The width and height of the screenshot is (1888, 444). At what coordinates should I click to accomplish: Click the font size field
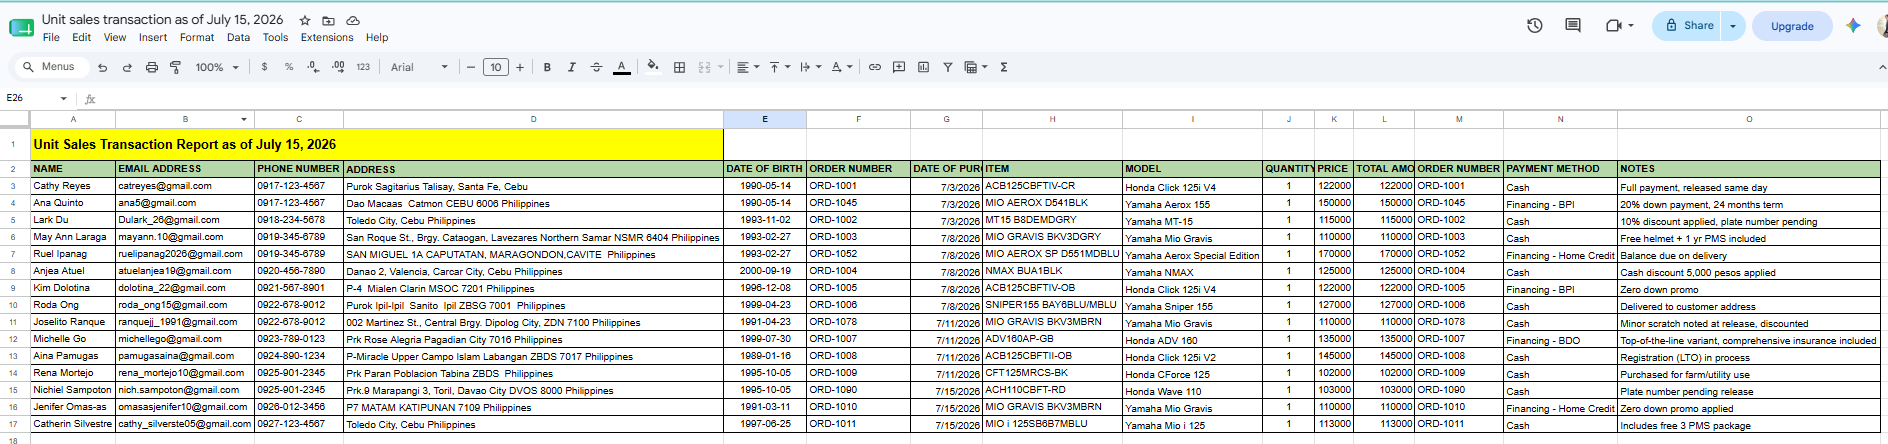496,67
